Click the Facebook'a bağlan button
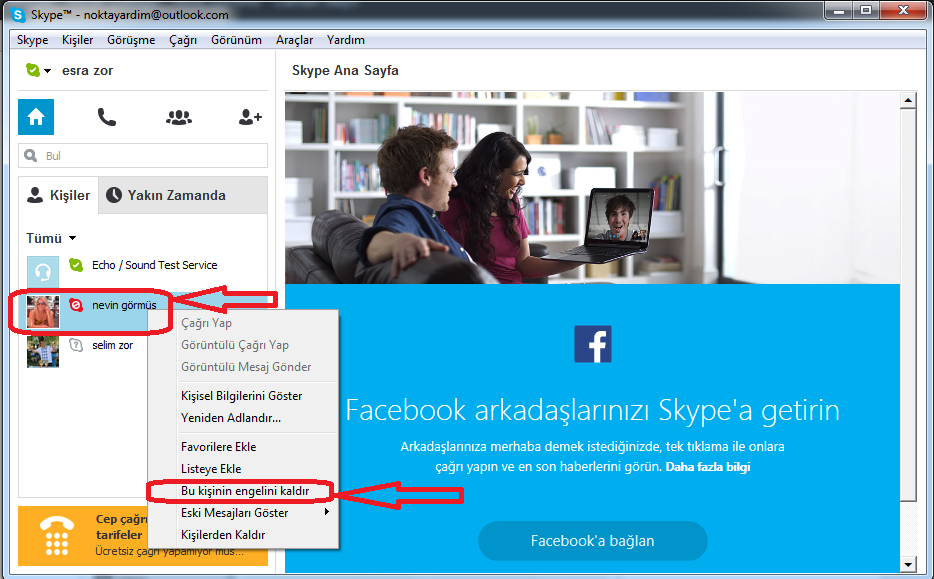This screenshot has width=934, height=579. pos(593,541)
